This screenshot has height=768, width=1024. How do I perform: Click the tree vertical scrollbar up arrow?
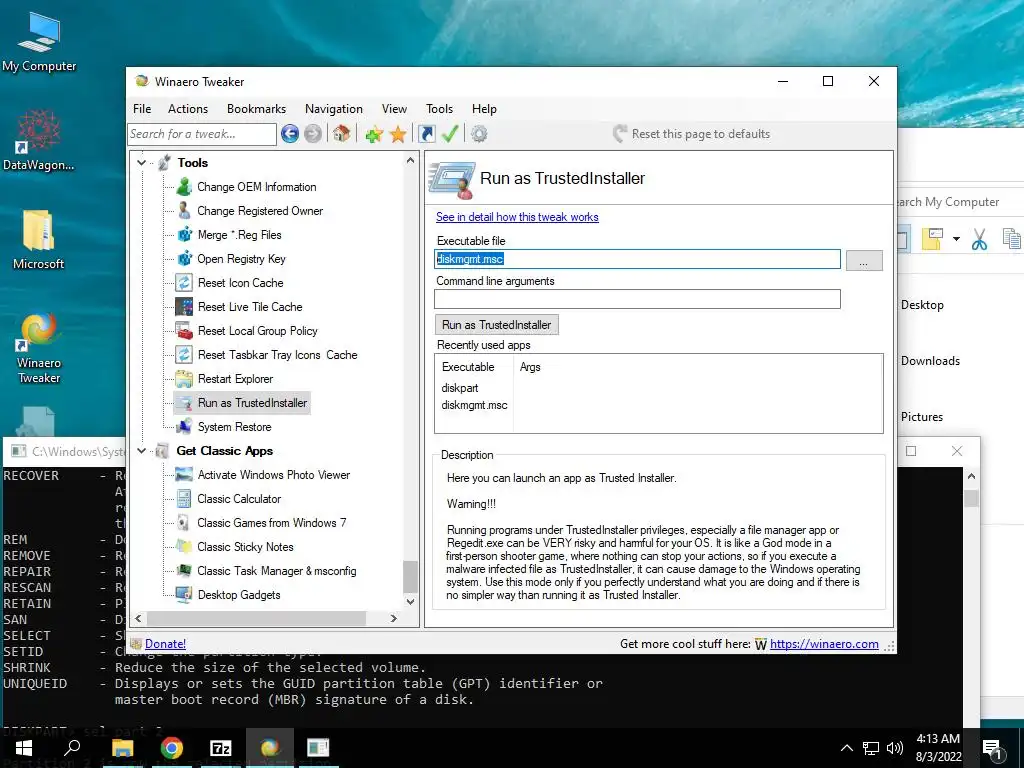click(410, 160)
